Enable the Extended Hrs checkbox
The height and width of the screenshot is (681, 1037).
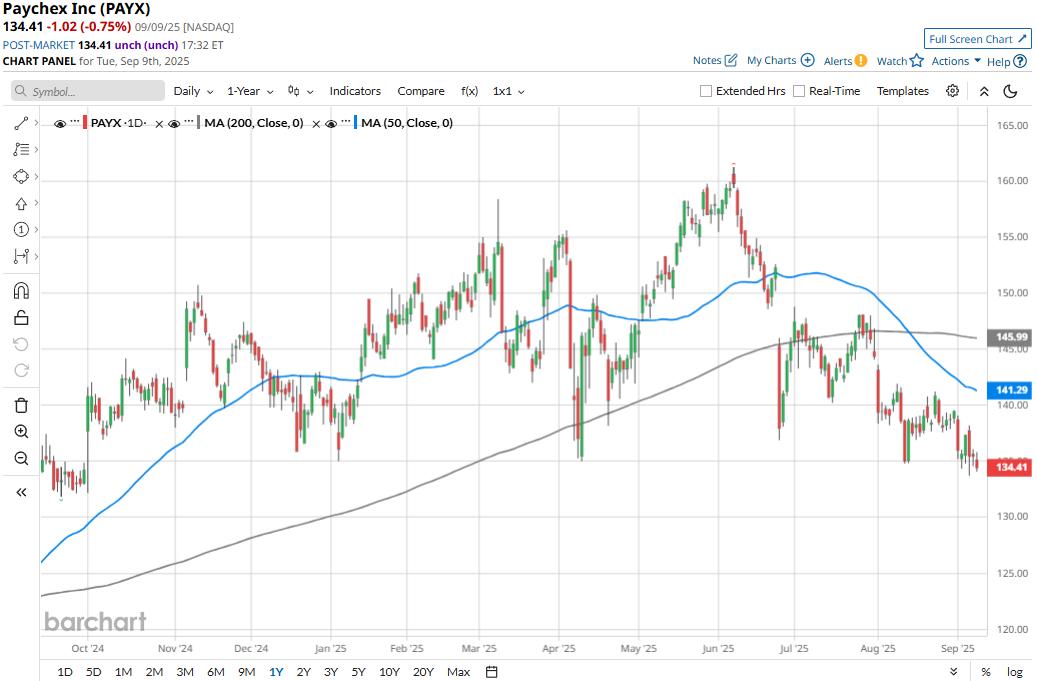click(706, 91)
